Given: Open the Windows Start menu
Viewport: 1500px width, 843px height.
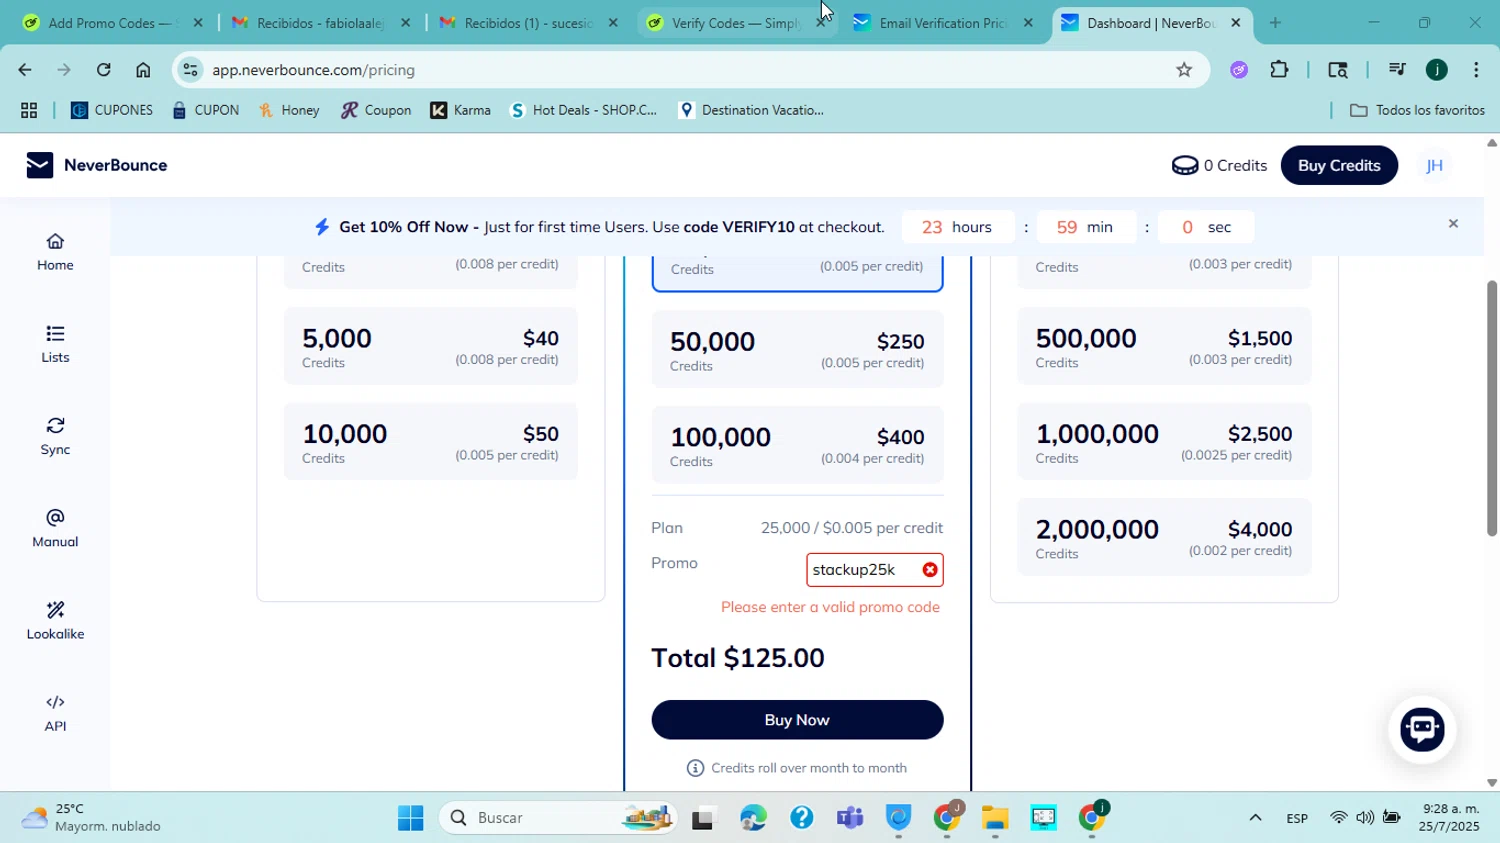Looking at the screenshot, I should coord(410,818).
